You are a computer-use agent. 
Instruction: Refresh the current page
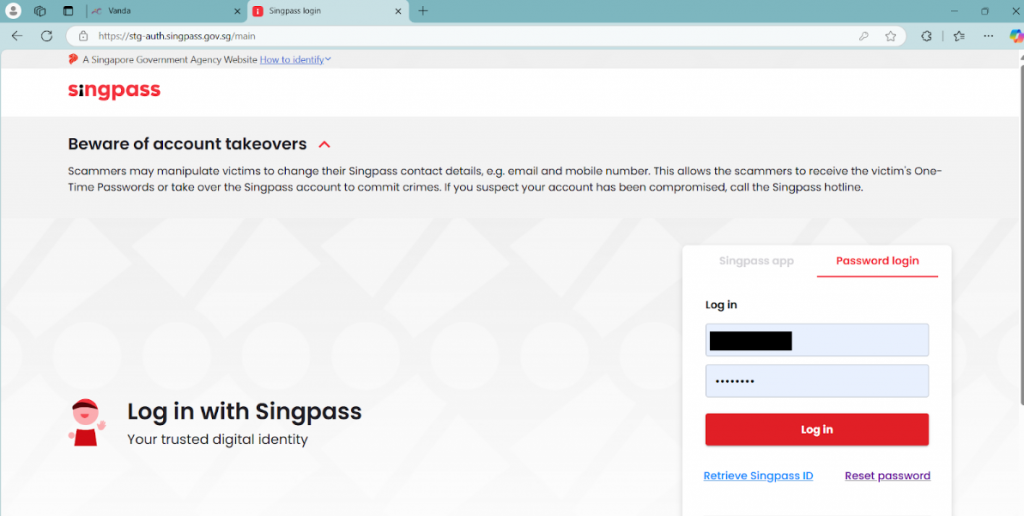tap(46, 36)
